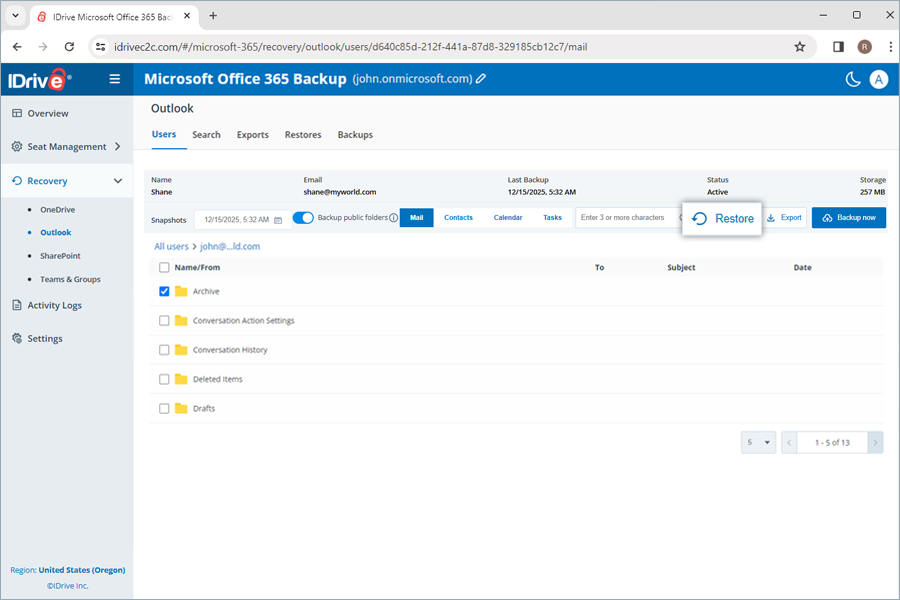The height and width of the screenshot is (600, 900).
Task: Check the Deleted Items folder
Action: point(165,379)
